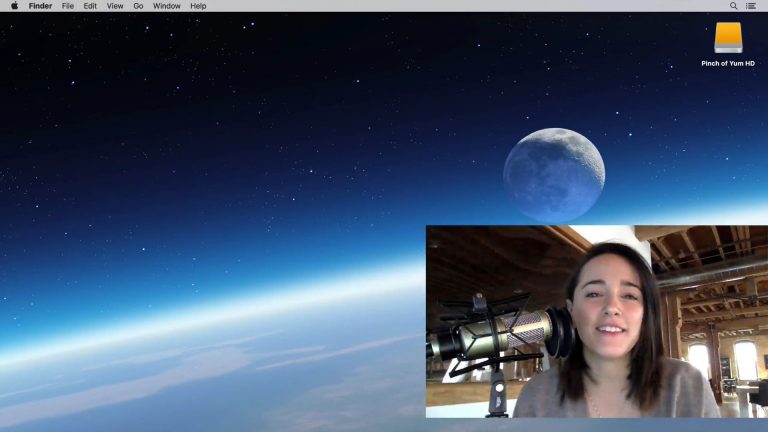768x432 pixels.
Task: Open the Help menu
Action: click(x=198, y=6)
